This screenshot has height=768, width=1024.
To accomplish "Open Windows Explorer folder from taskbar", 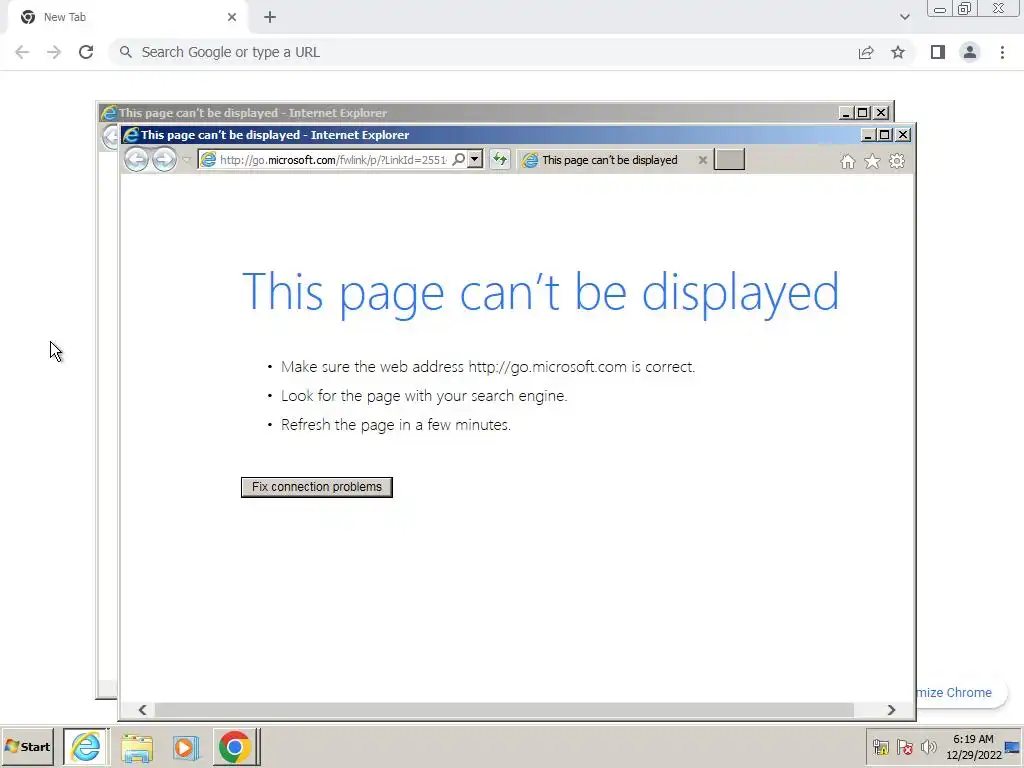I will pos(136,746).
